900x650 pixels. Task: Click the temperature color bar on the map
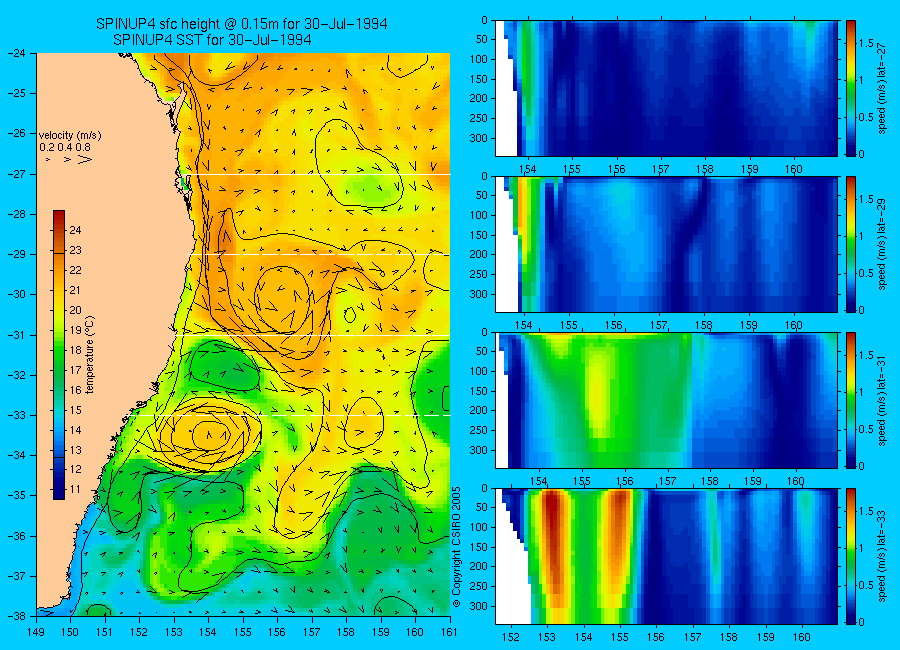coord(59,355)
